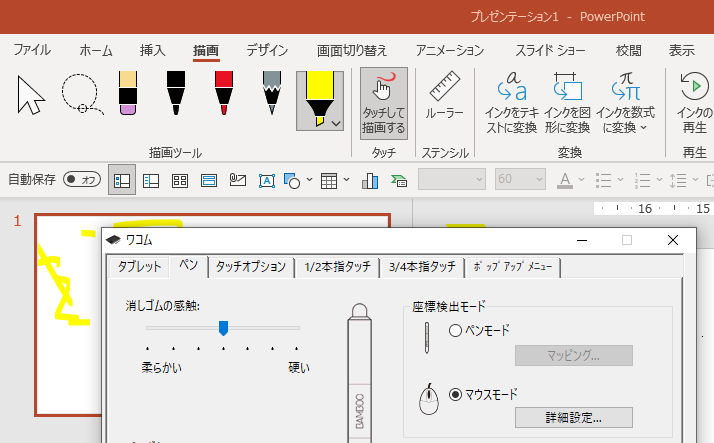714x443 pixels.
Task: Click インクを図形に変換
Action: click(567, 103)
